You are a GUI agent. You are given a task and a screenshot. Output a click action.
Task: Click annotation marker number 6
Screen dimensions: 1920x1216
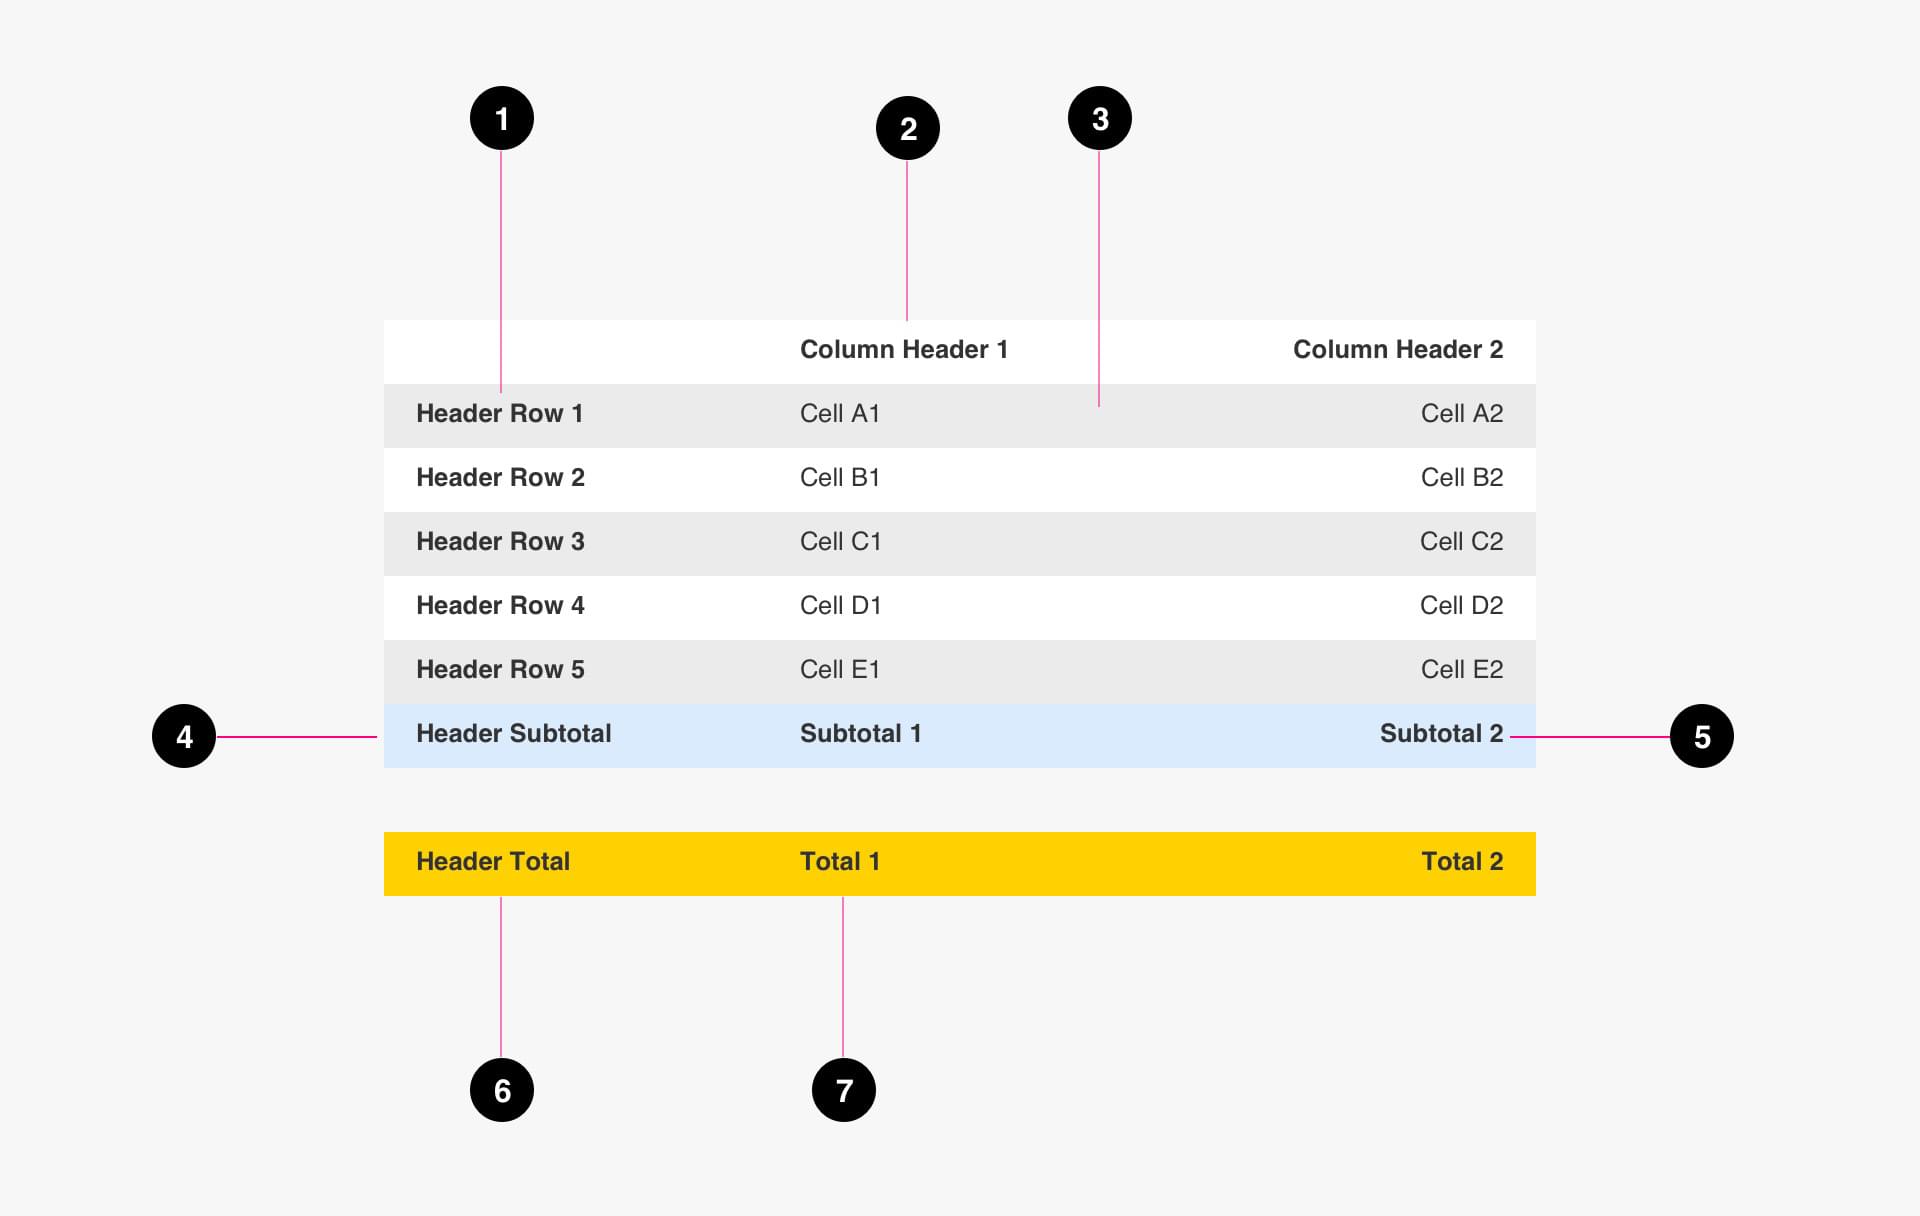tap(502, 1090)
